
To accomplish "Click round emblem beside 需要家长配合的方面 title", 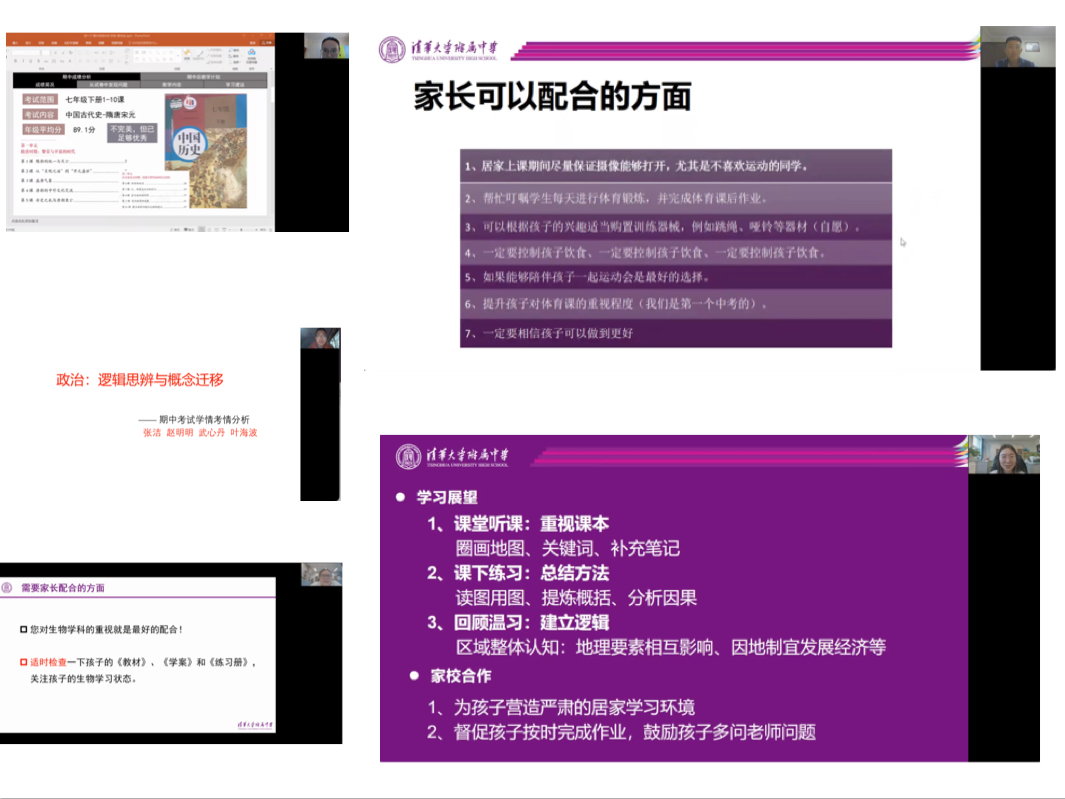I will coord(7,588).
